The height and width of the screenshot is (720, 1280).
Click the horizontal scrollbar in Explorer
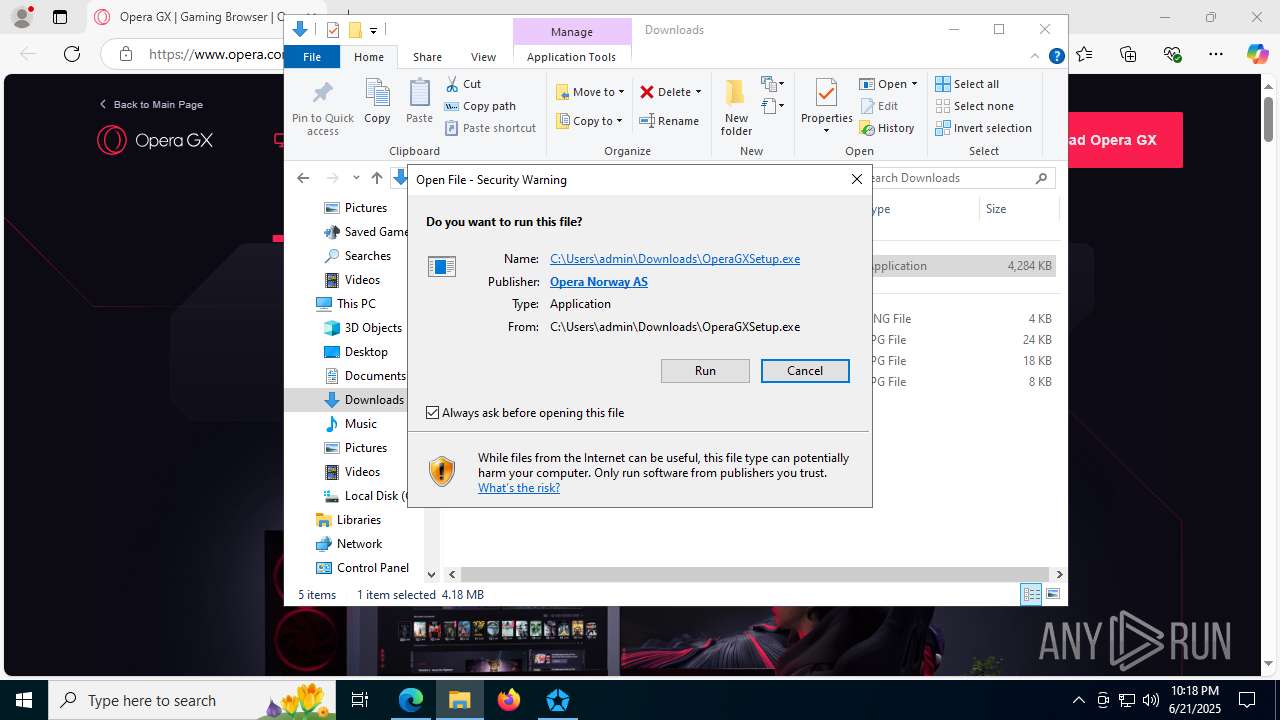click(x=755, y=575)
